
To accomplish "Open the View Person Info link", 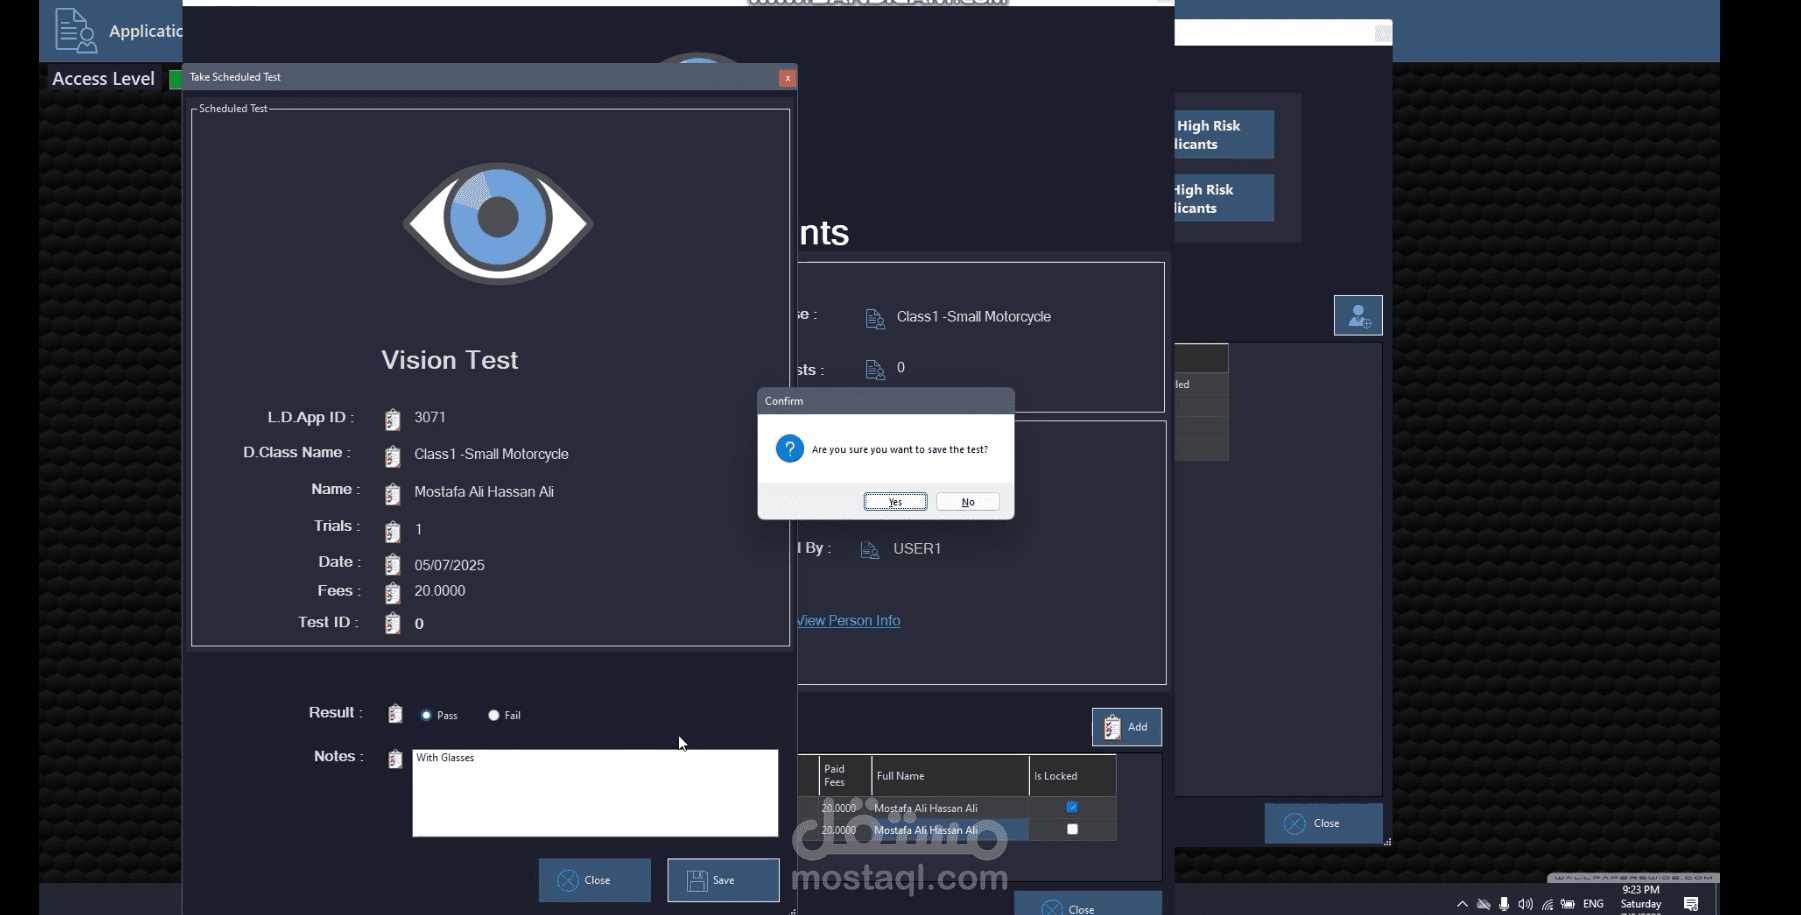I will point(848,620).
